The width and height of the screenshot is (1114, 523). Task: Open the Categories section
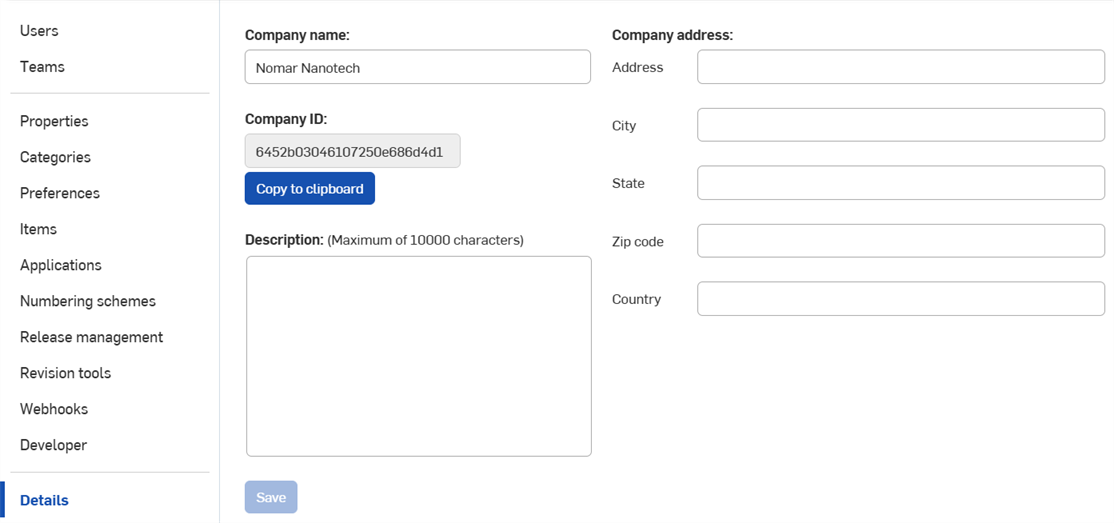coord(55,157)
